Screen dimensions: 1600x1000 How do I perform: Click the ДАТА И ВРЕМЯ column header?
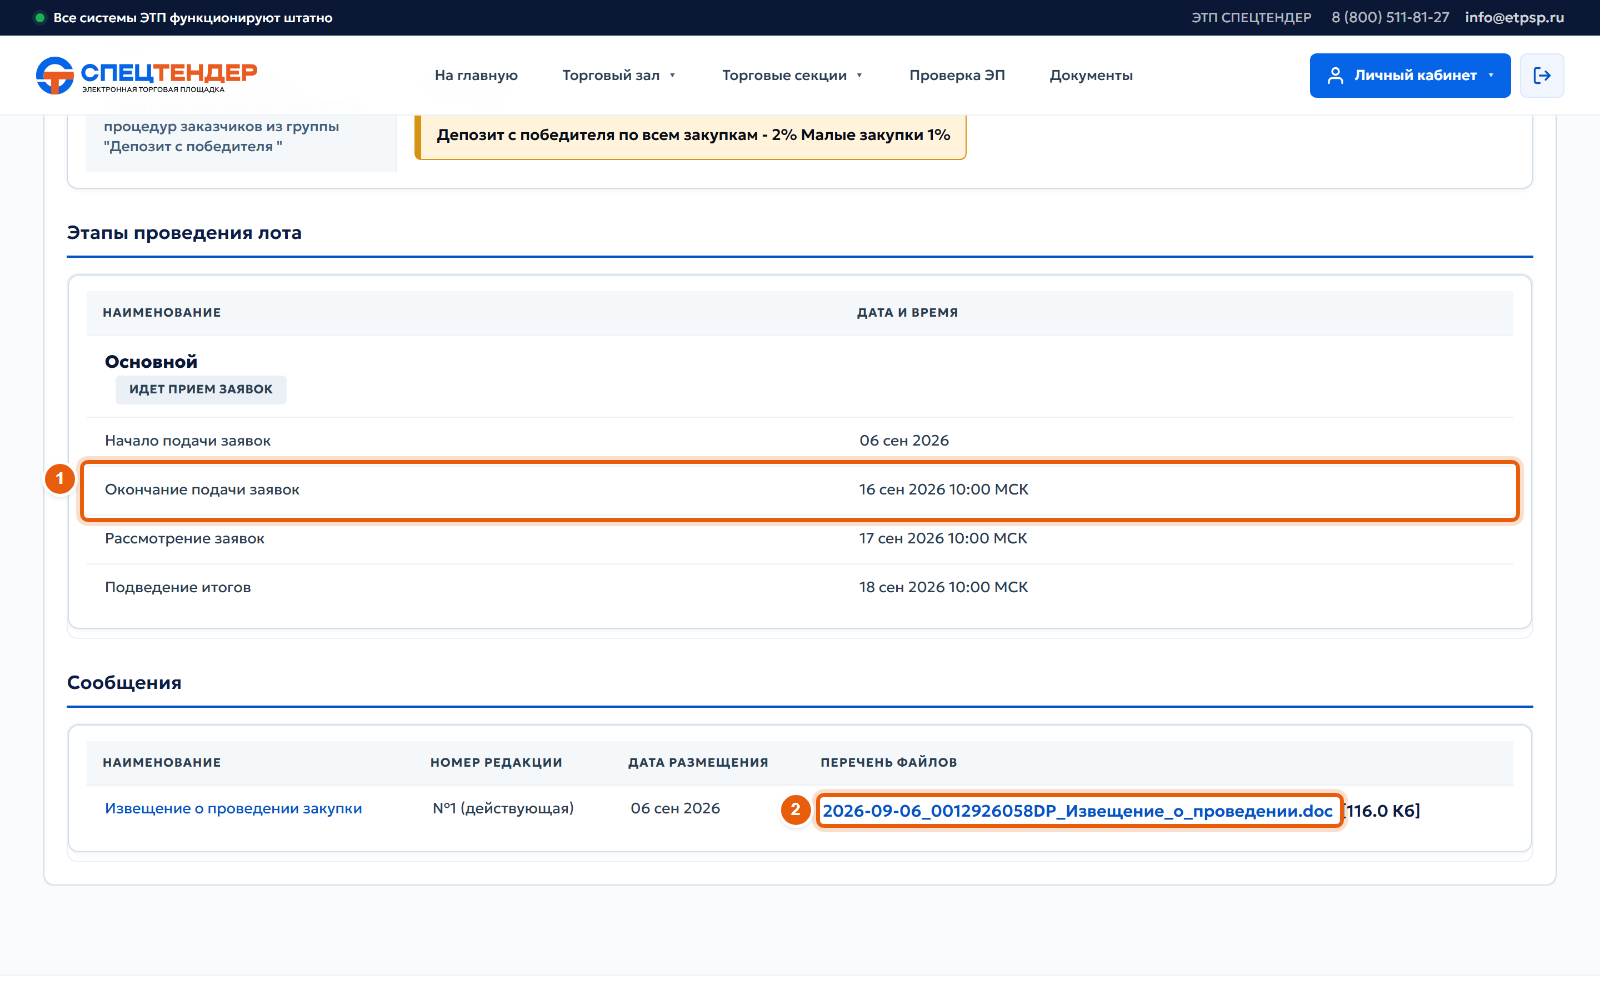coord(907,313)
